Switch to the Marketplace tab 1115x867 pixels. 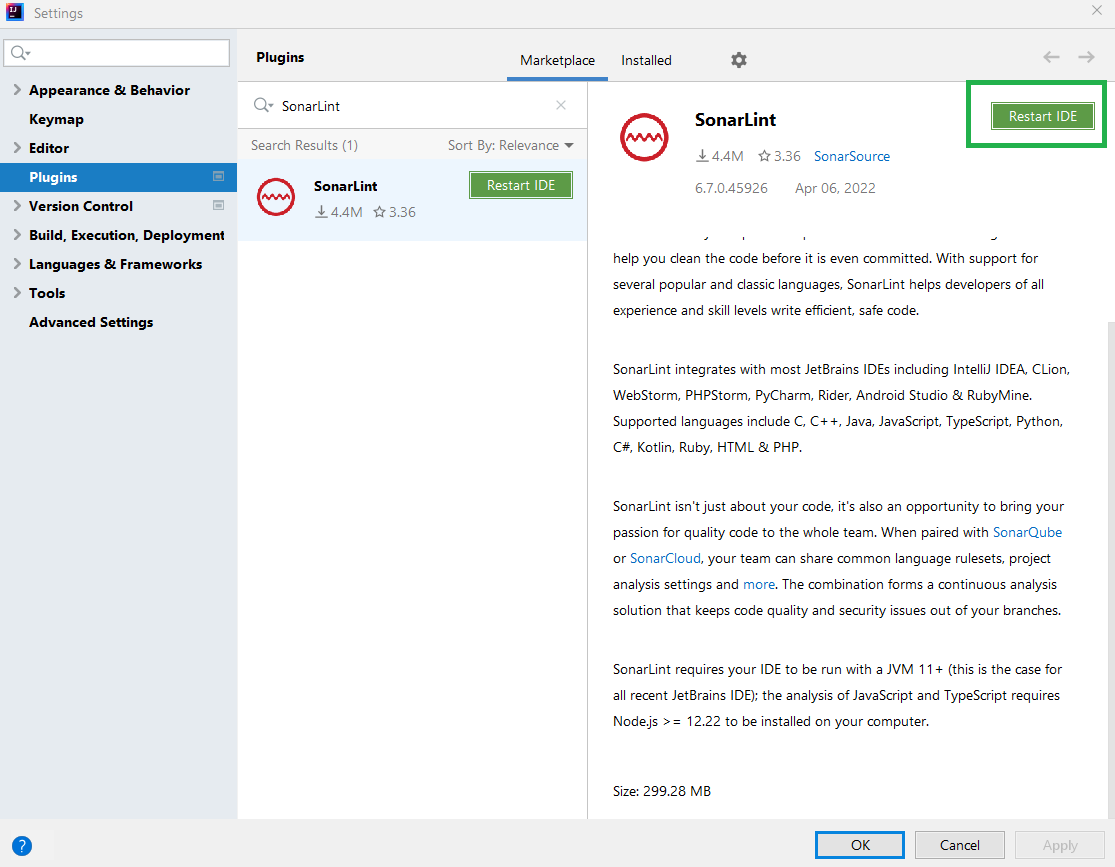[x=558, y=60]
